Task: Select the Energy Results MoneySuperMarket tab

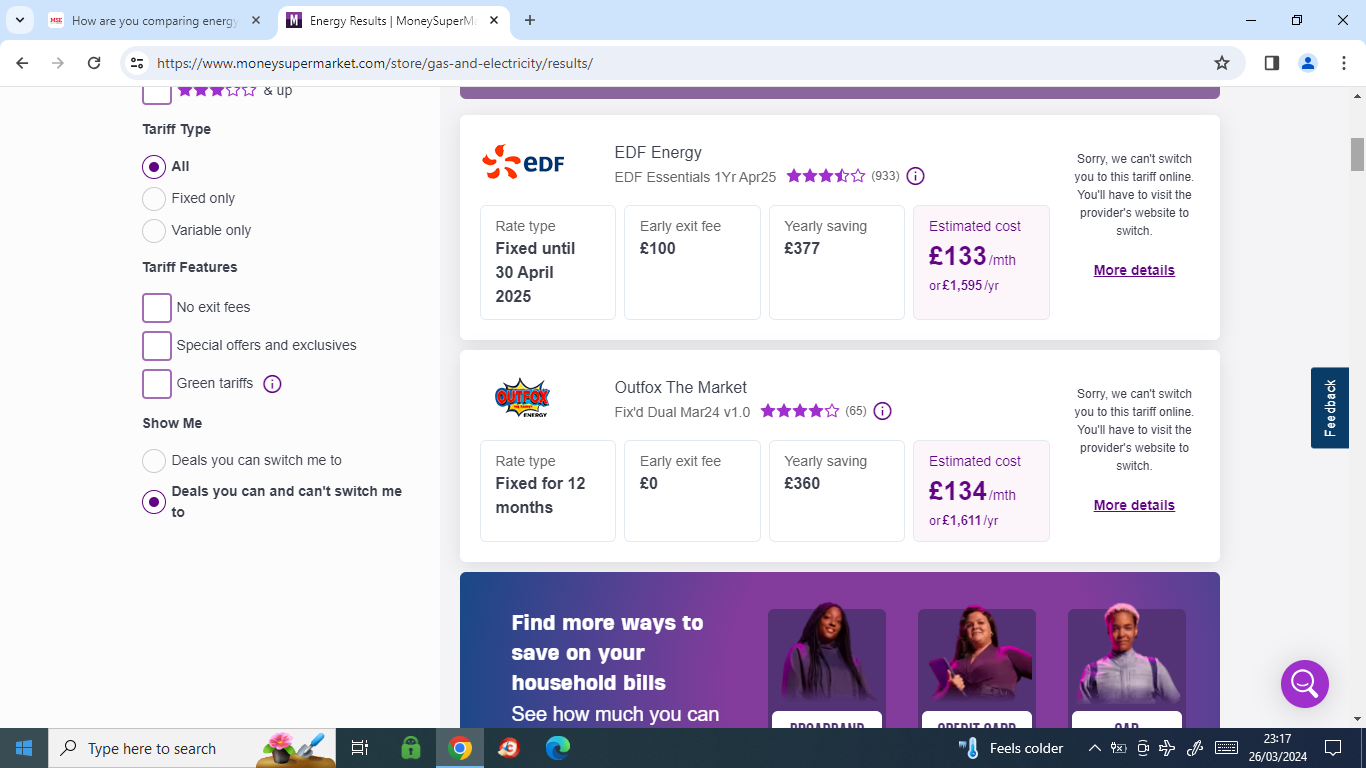Action: (x=392, y=20)
